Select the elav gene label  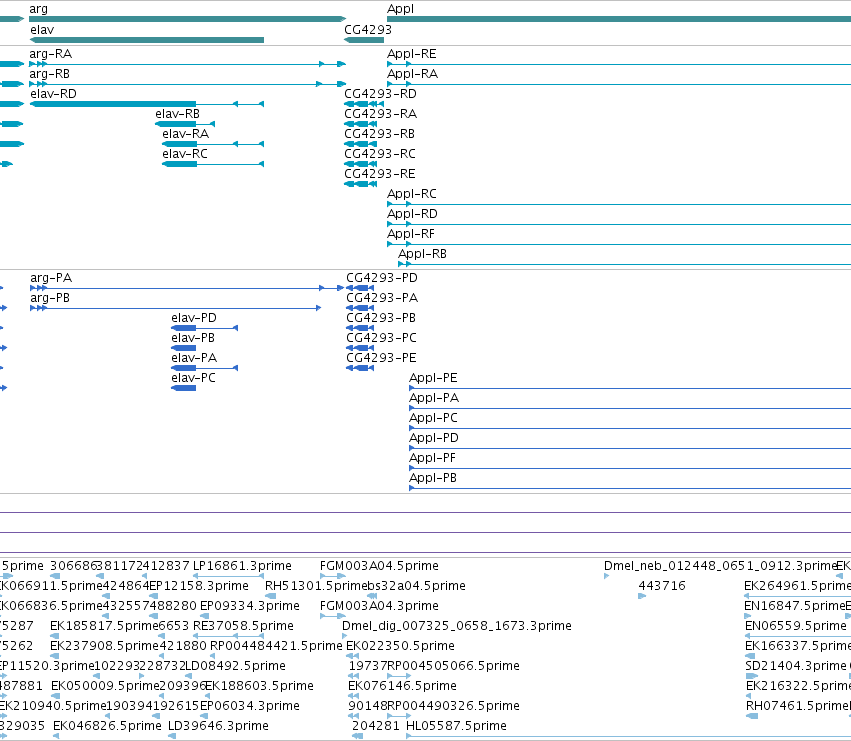pyautogui.click(x=42, y=30)
